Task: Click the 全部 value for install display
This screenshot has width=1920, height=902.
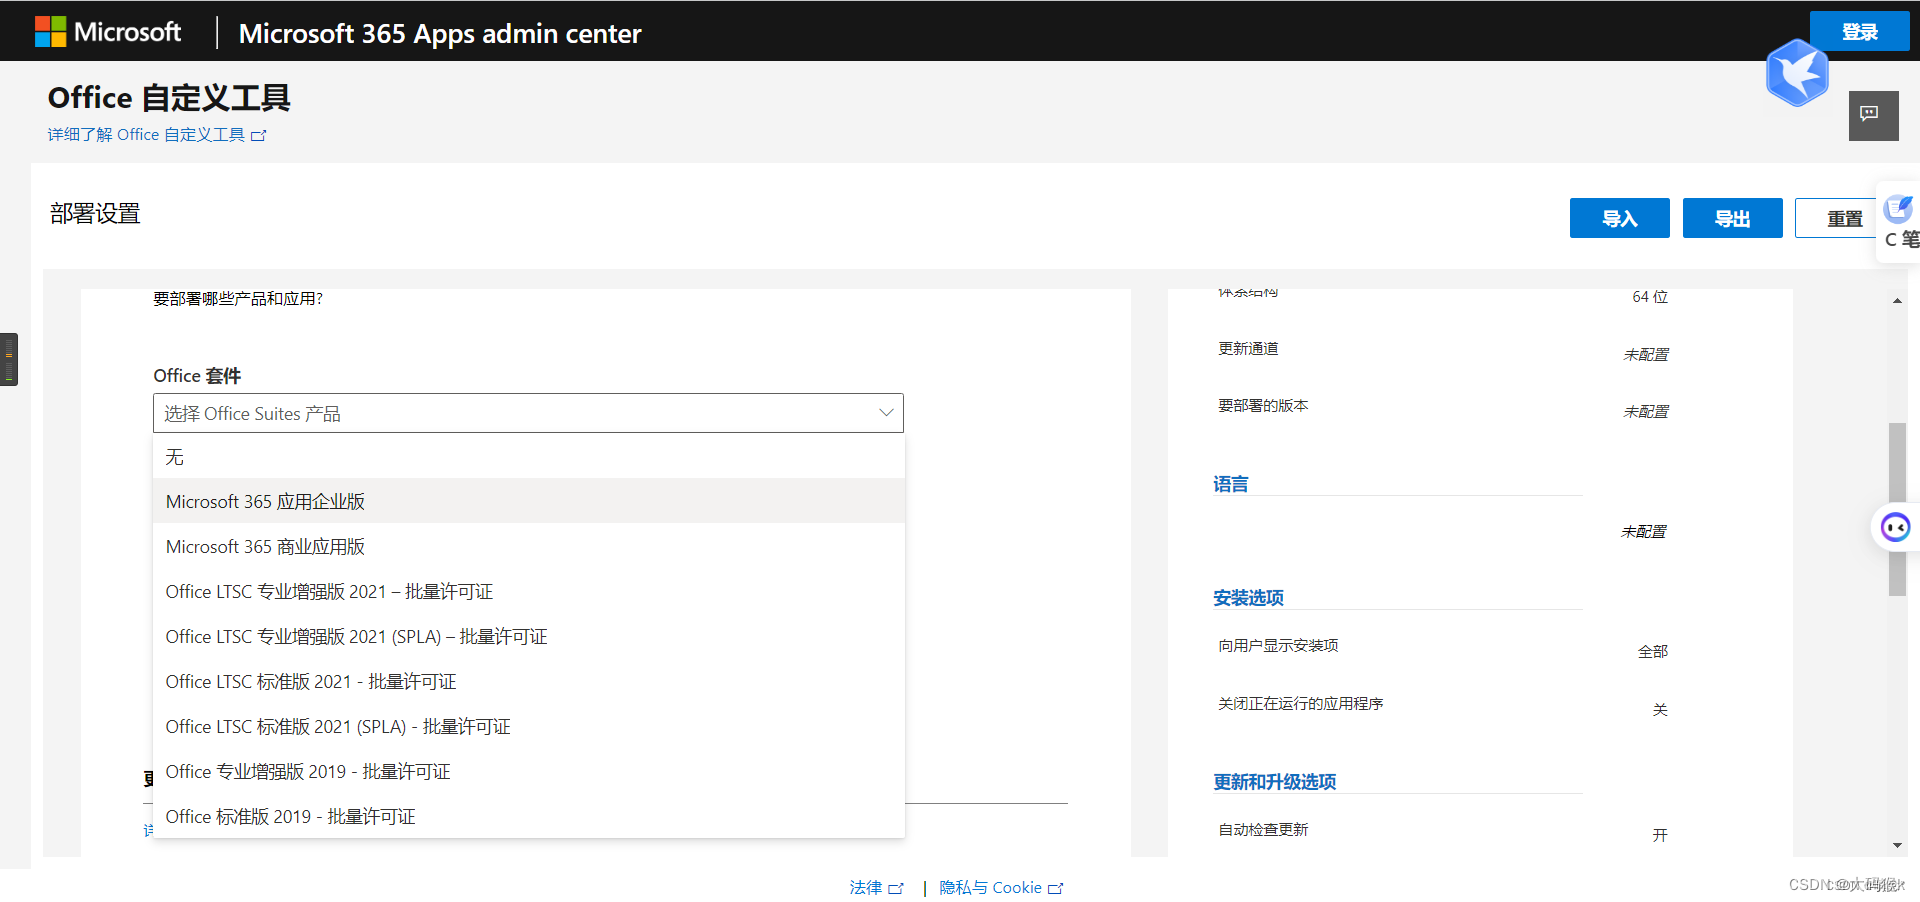Action: tap(1652, 652)
